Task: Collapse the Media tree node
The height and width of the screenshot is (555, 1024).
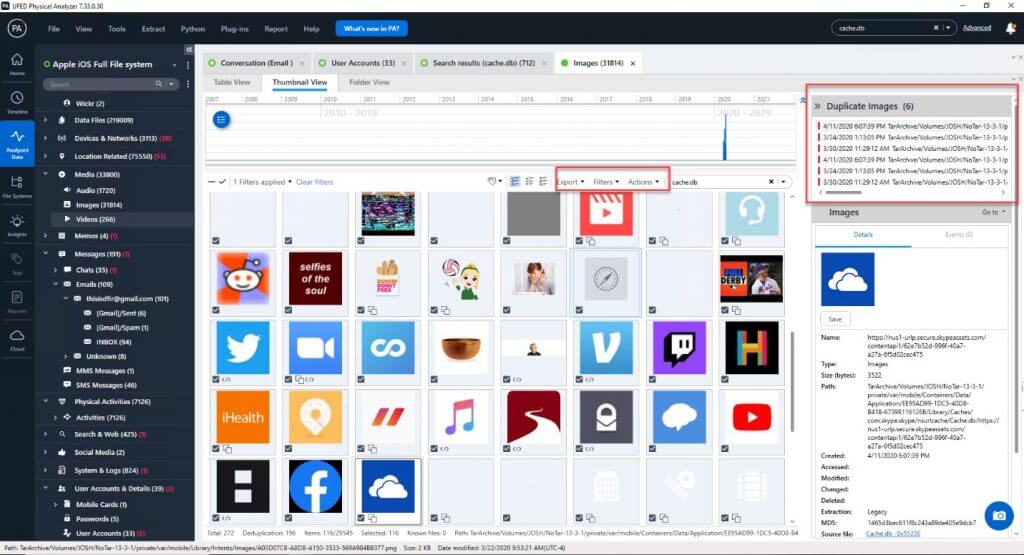Action: tap(45, 174)
